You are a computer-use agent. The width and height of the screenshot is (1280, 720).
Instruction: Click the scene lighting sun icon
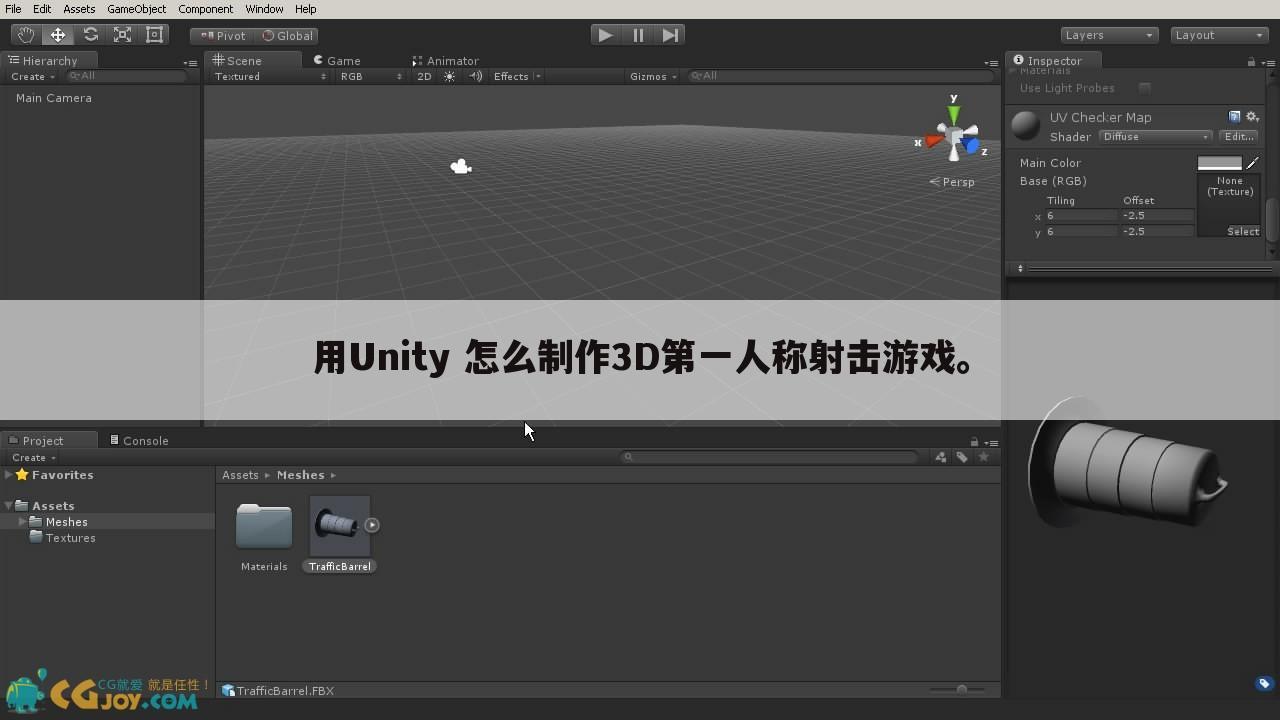click(x=449, y=76)
